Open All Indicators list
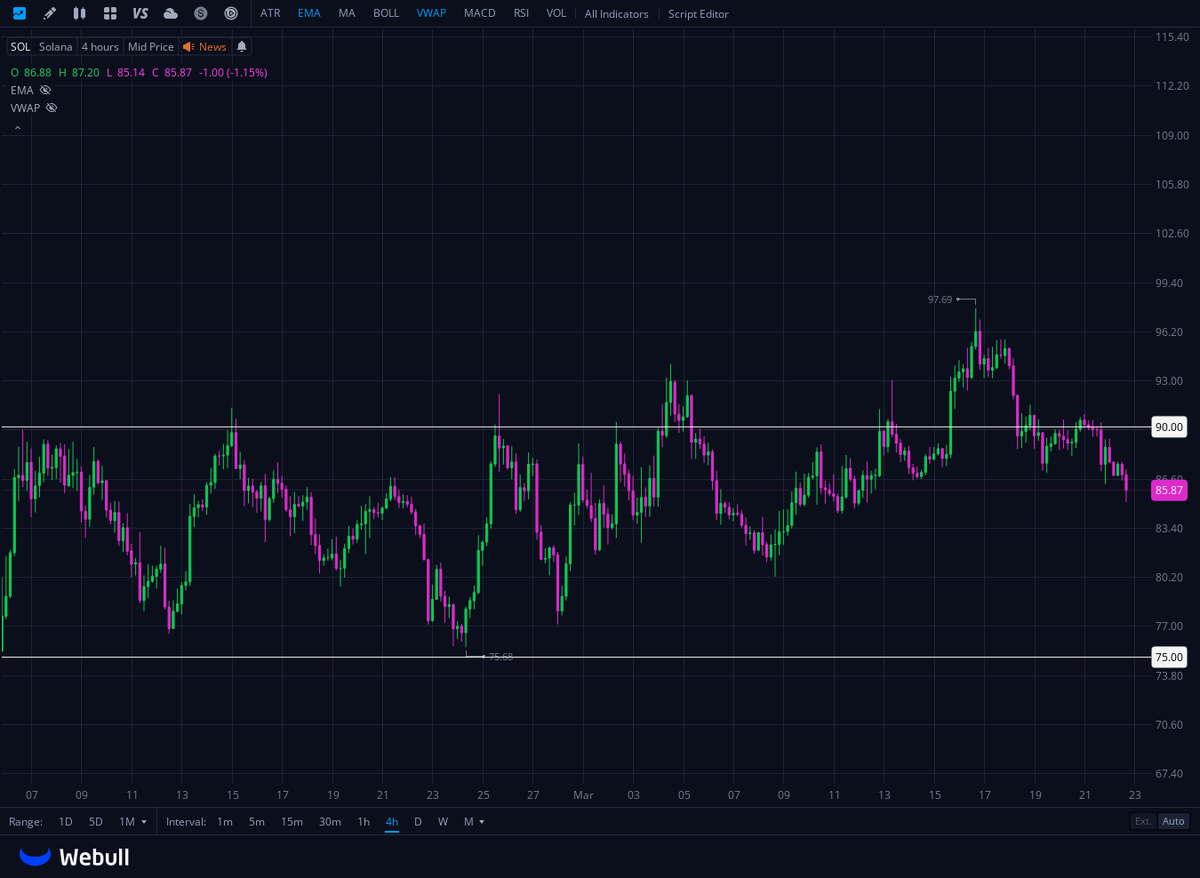 coord(616,14)
